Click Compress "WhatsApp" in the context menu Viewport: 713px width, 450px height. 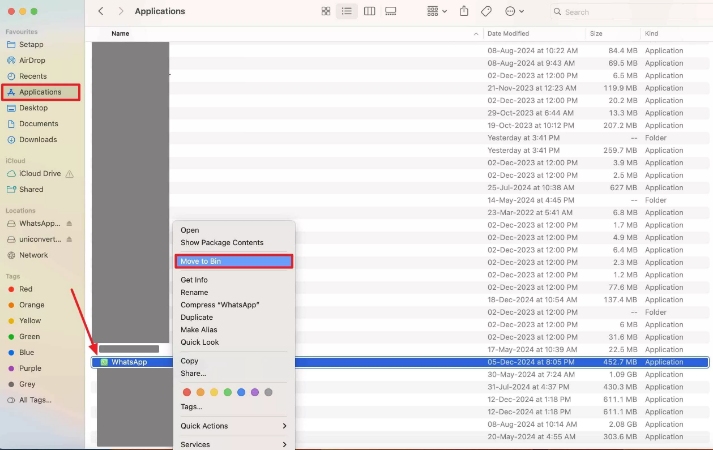tap(219, 304)
